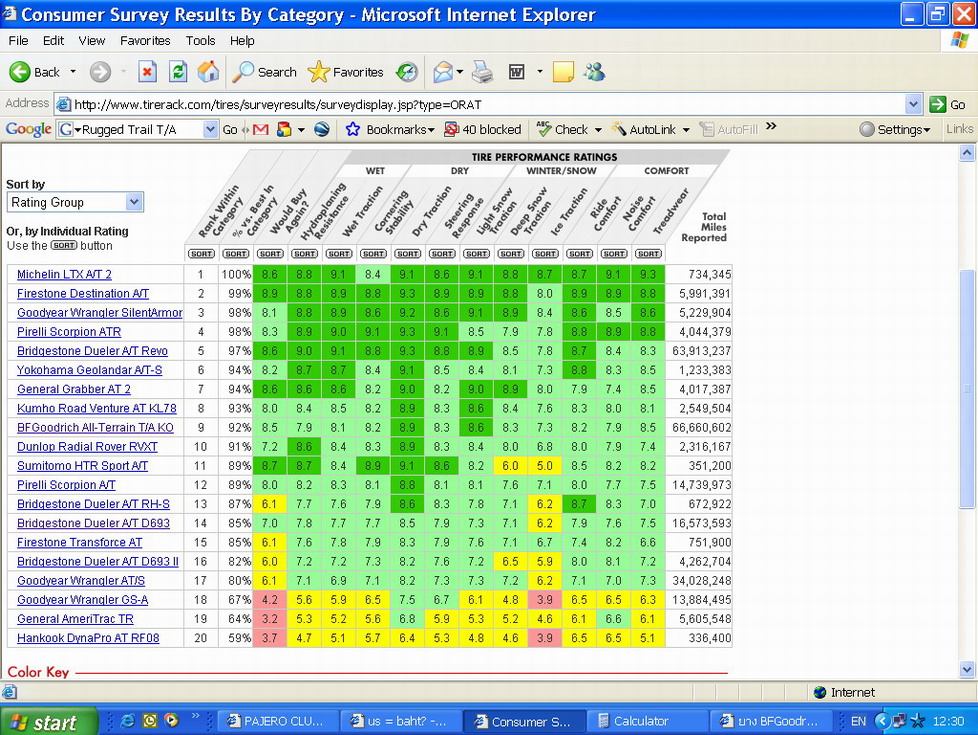Refresh the page with the Refresh icon
Viewport: 978px width, 735px height.
(178, 72)
